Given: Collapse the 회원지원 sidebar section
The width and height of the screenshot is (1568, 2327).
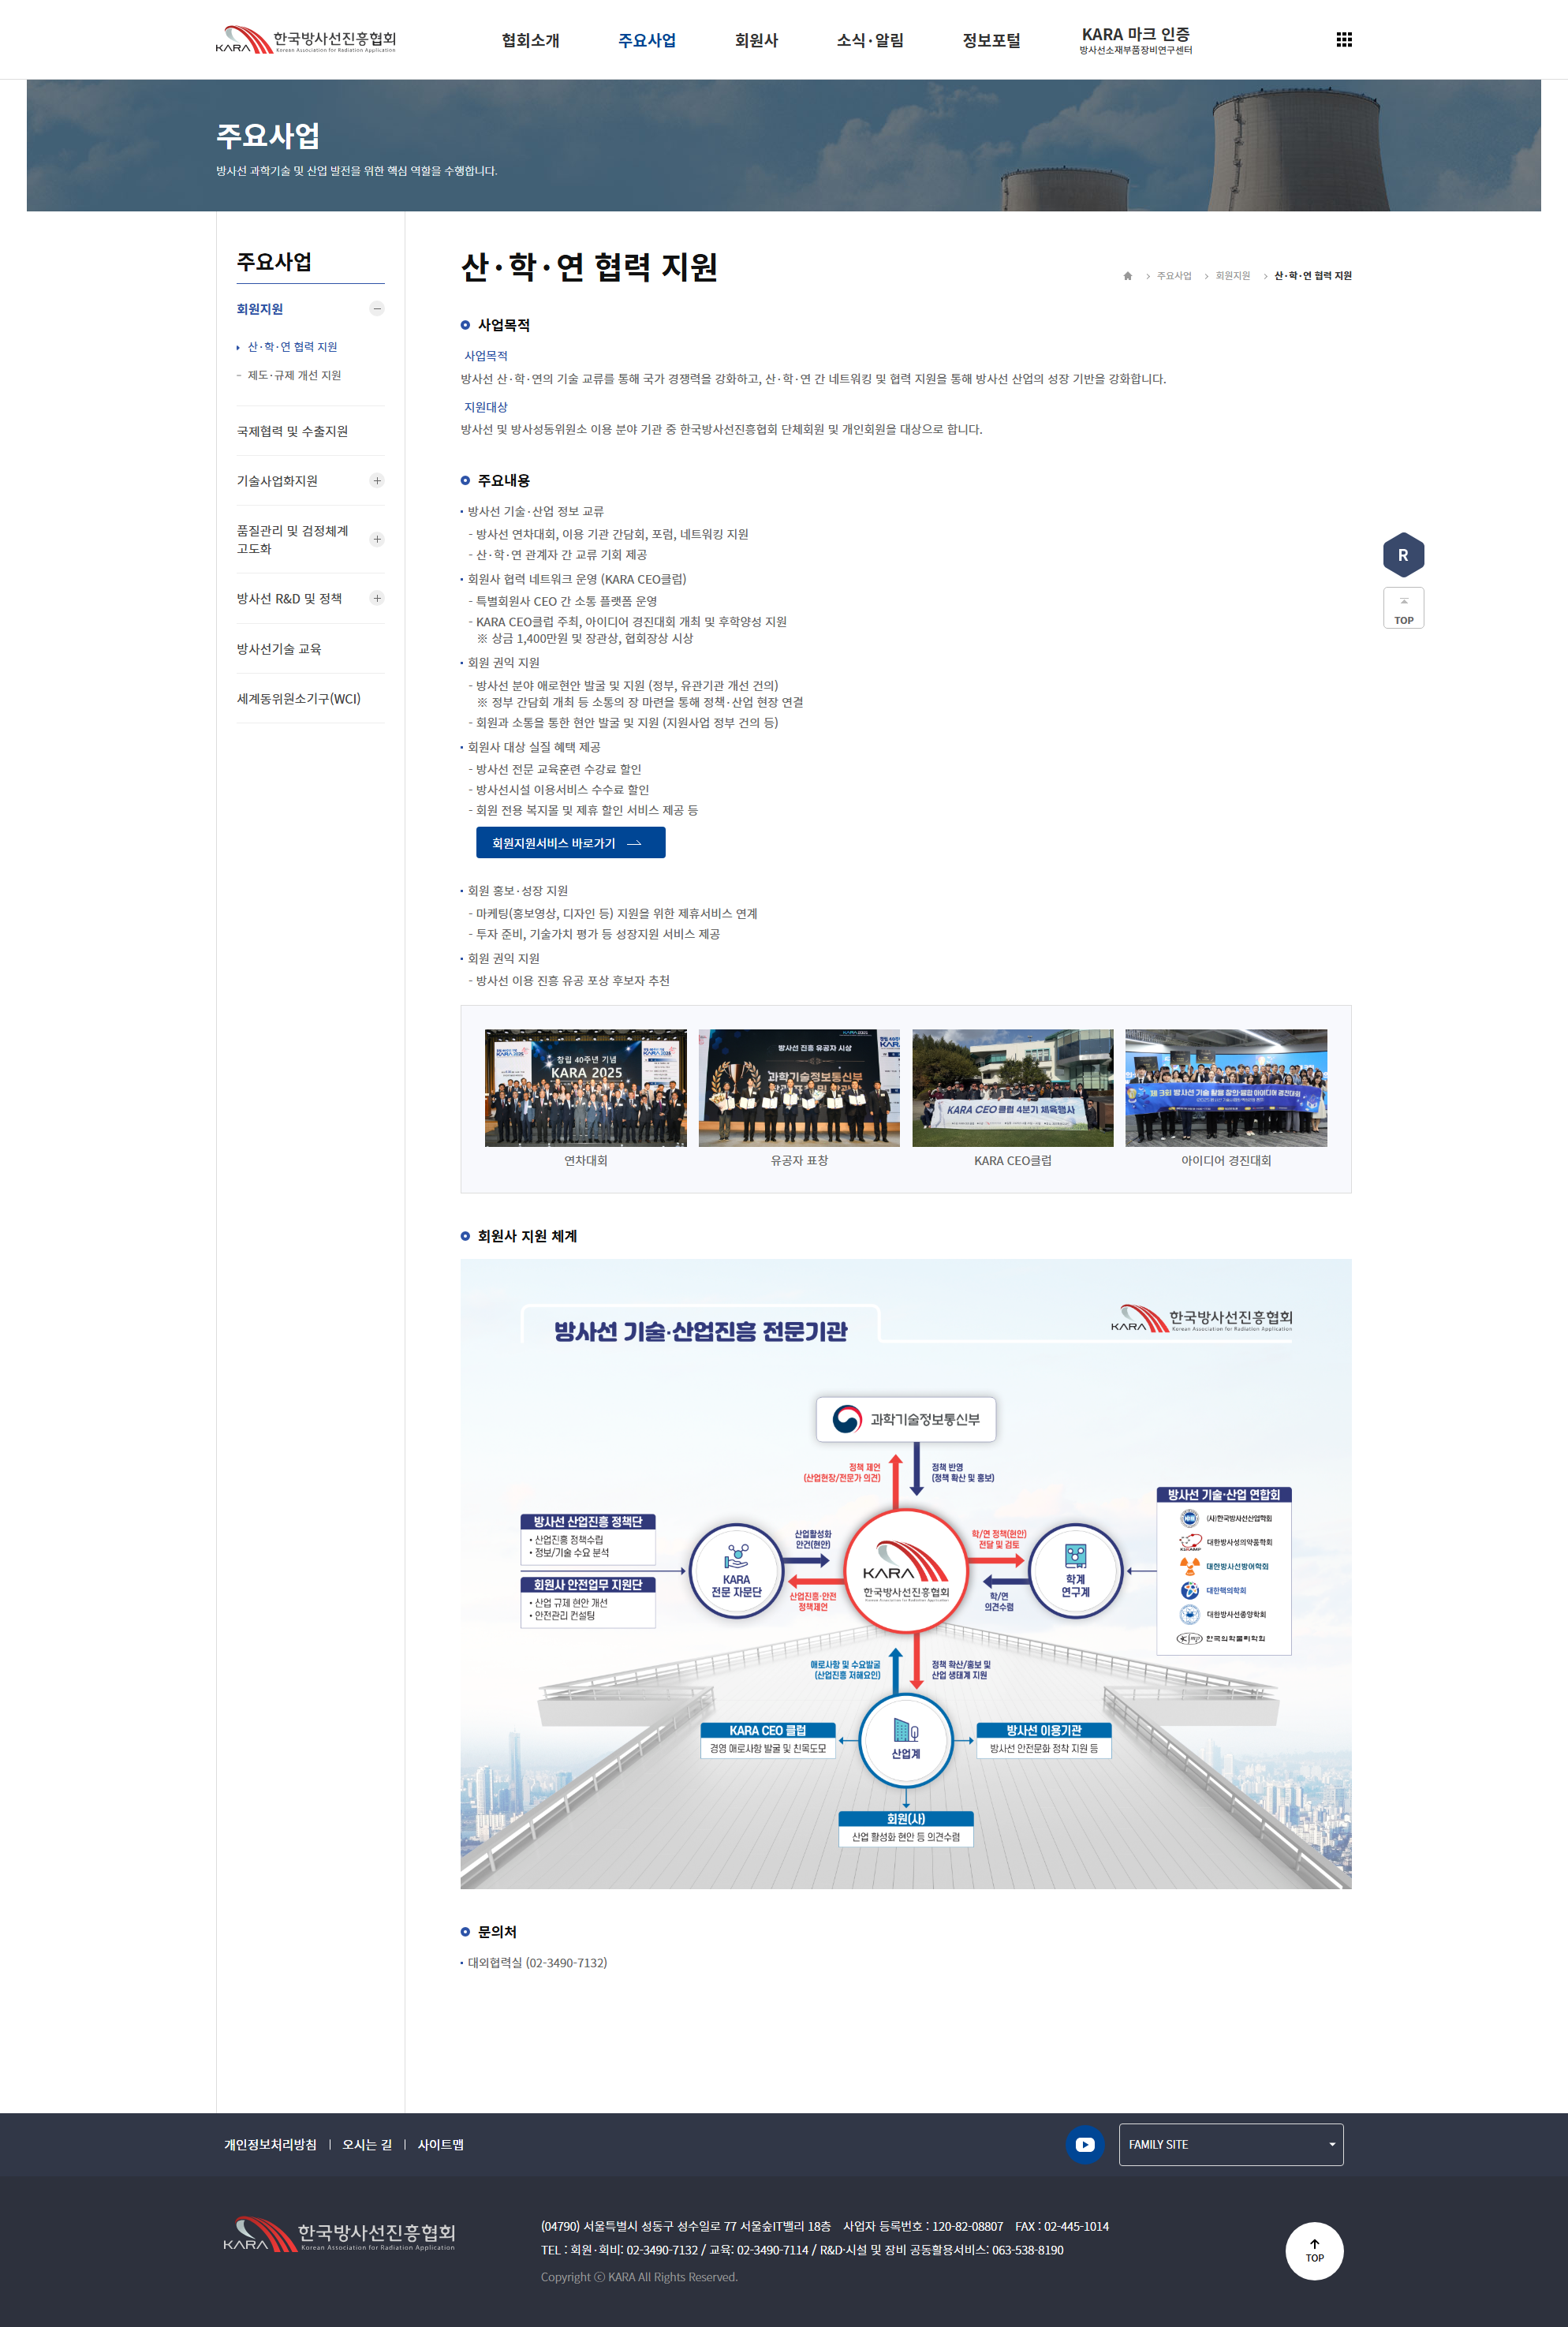Looking at the screenshot, I should coord(377,309).
